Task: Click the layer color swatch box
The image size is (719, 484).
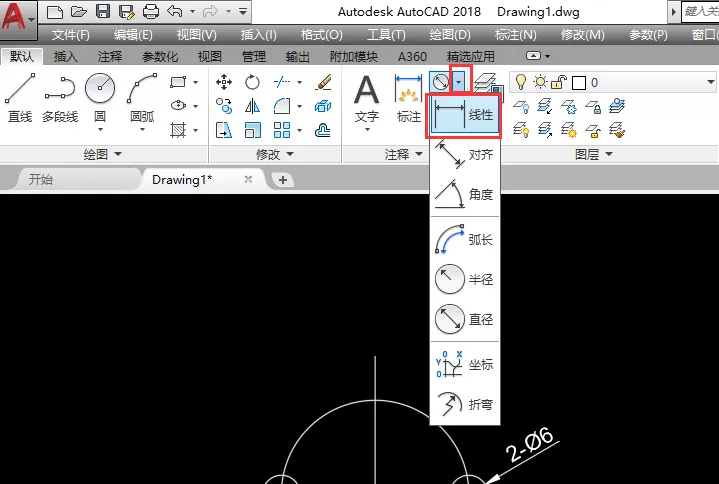Action: click(x=579, y=83)
